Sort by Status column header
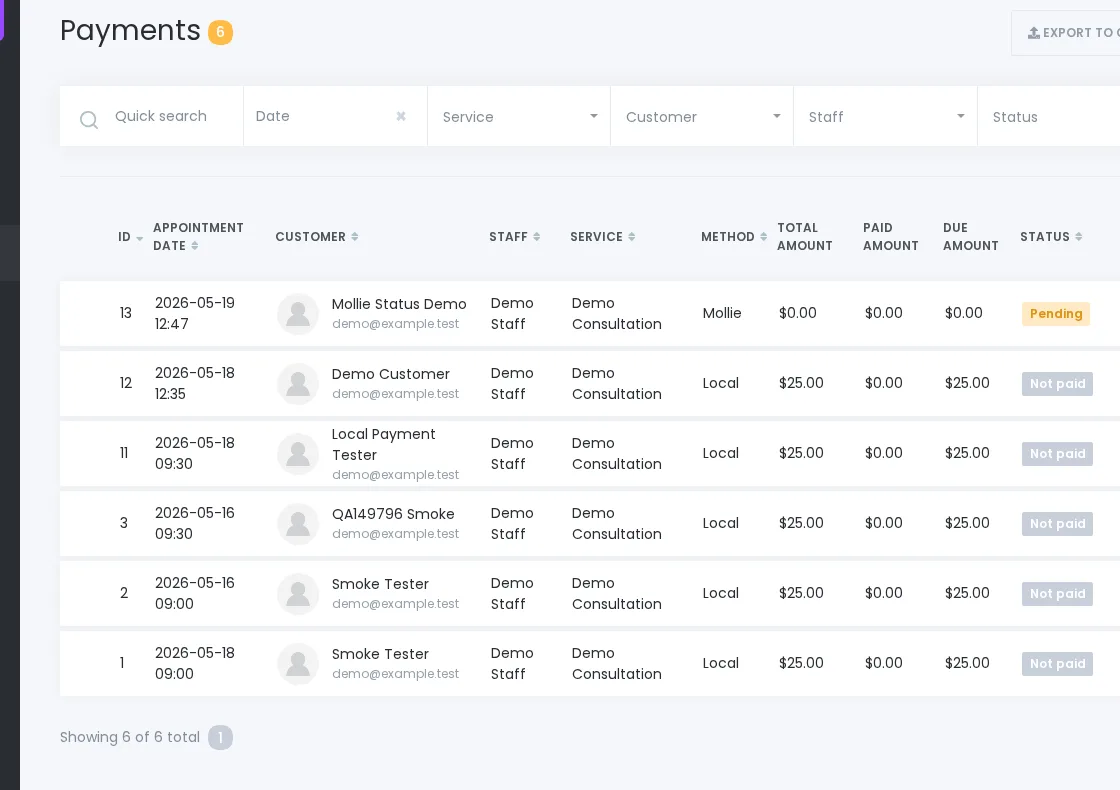 (x=1051, y=236)
